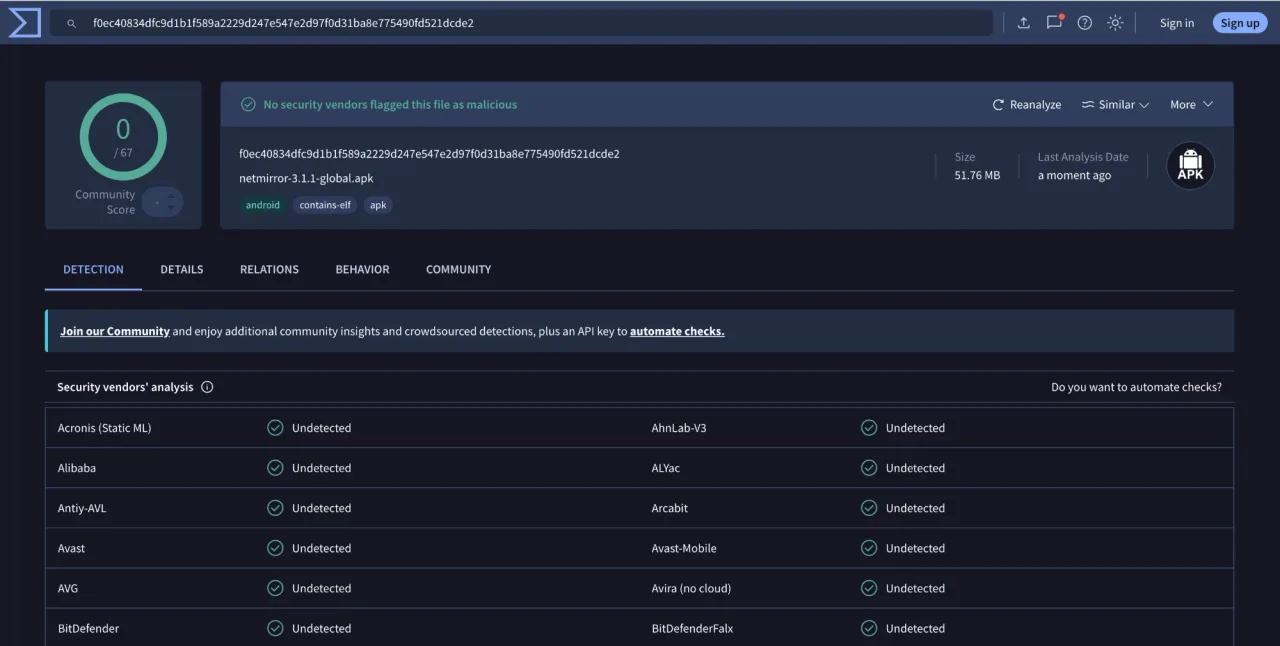Select the DETECTION tab
This screenshot has height=646, width=1280.
point(93,269)
